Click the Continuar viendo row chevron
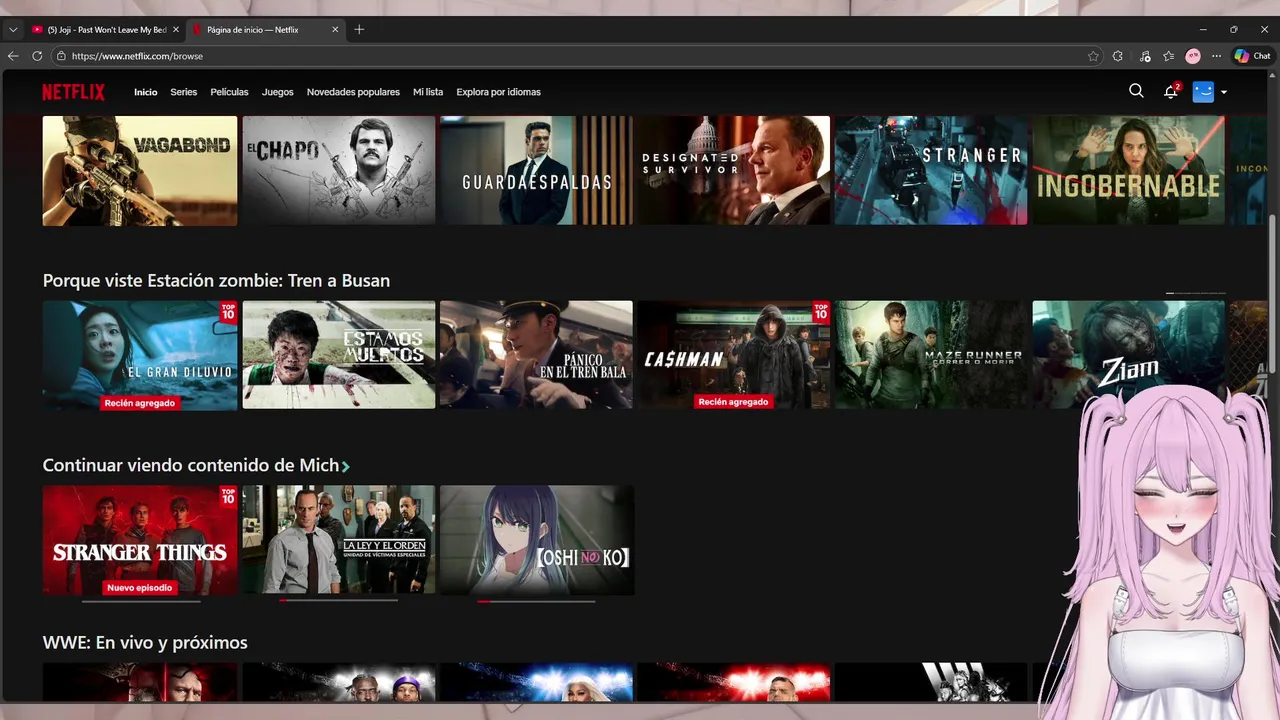This screenshot has height=720, width=1280. pos(346,467)
